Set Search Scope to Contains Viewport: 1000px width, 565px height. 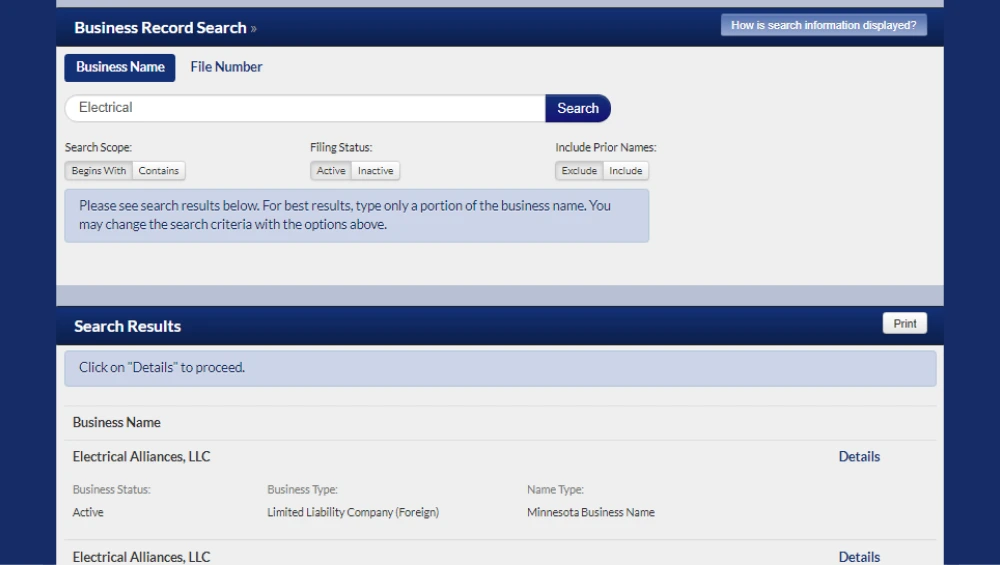tap(159, 171)
